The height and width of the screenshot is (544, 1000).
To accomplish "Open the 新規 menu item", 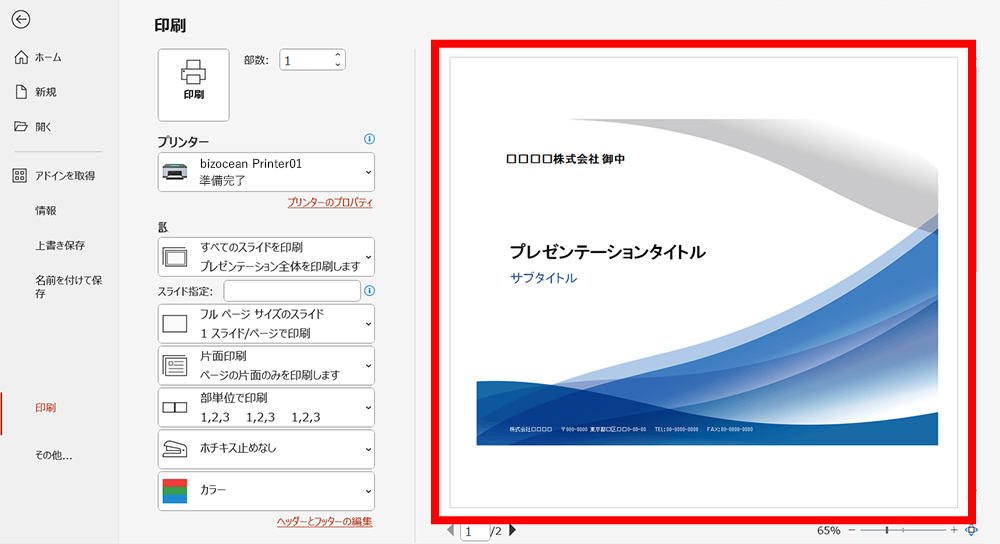I will point(36,92).
